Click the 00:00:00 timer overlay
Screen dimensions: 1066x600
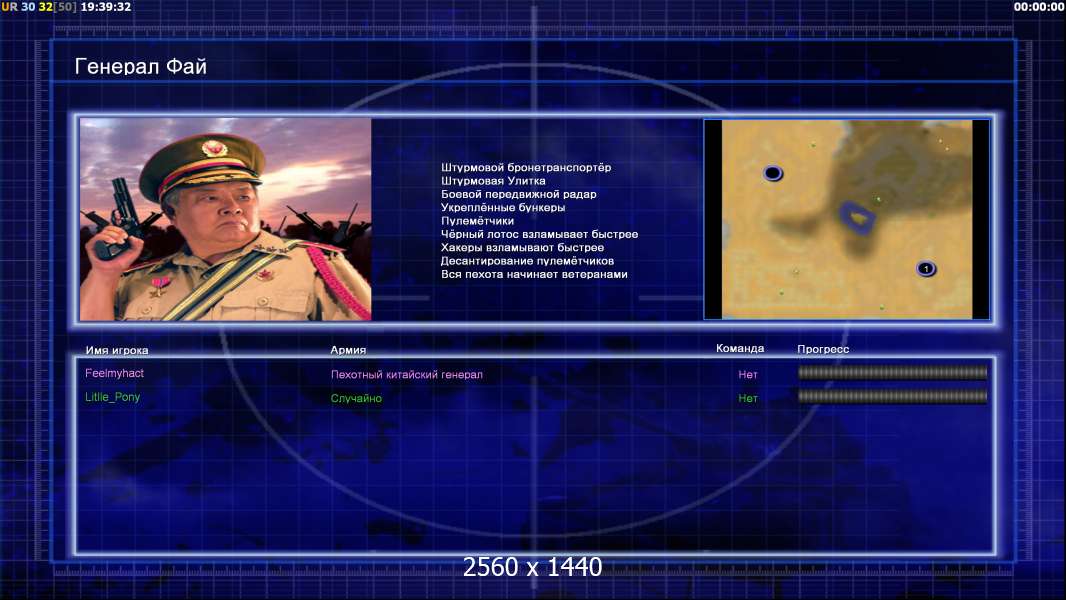(1039, 7)
